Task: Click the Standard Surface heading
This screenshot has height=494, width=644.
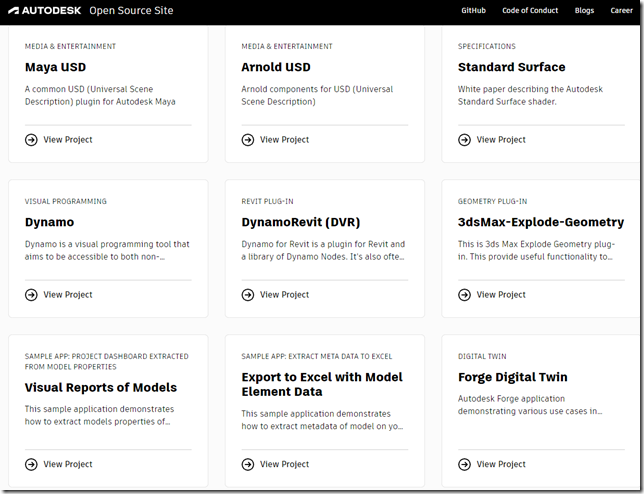Action: 512,67
